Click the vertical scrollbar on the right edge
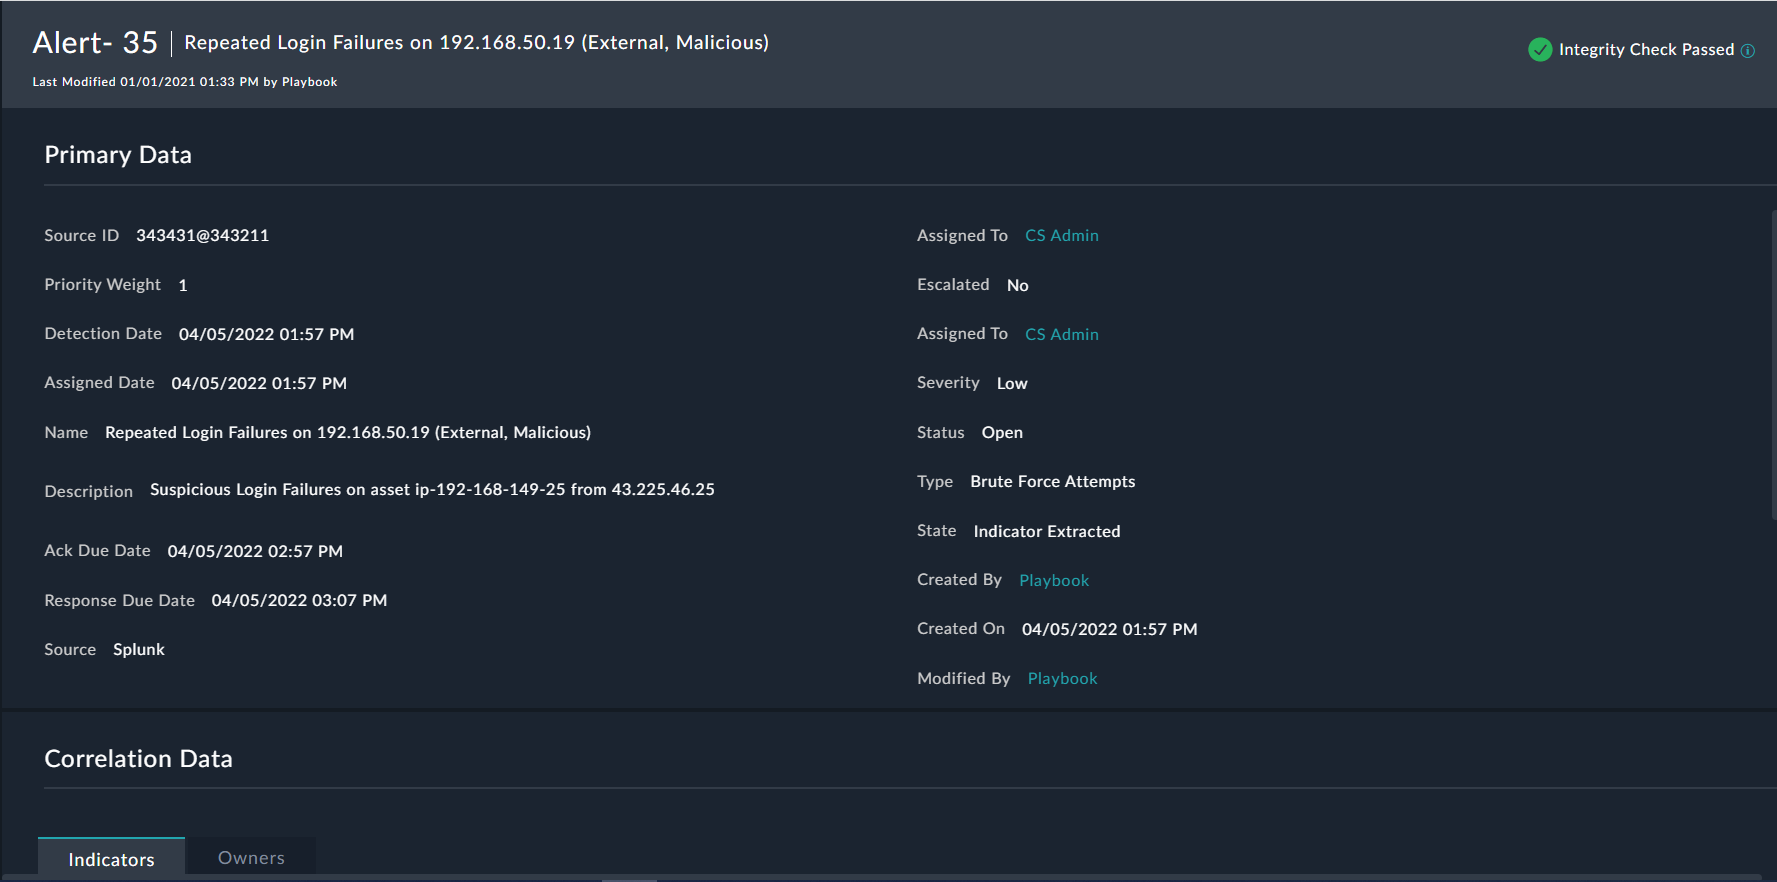 point(1773,365)
